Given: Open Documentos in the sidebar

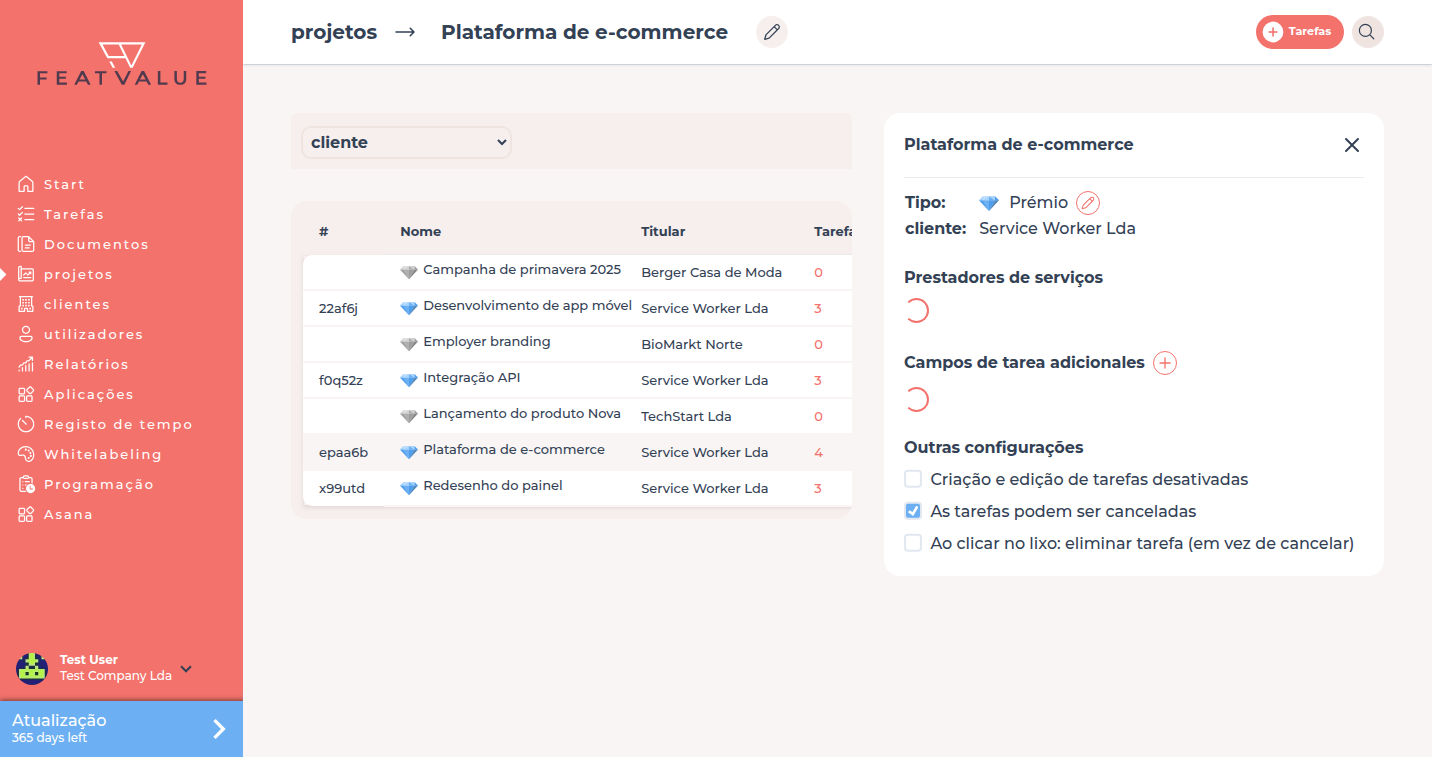Looking at the screenshot, I should pos(96,244).
